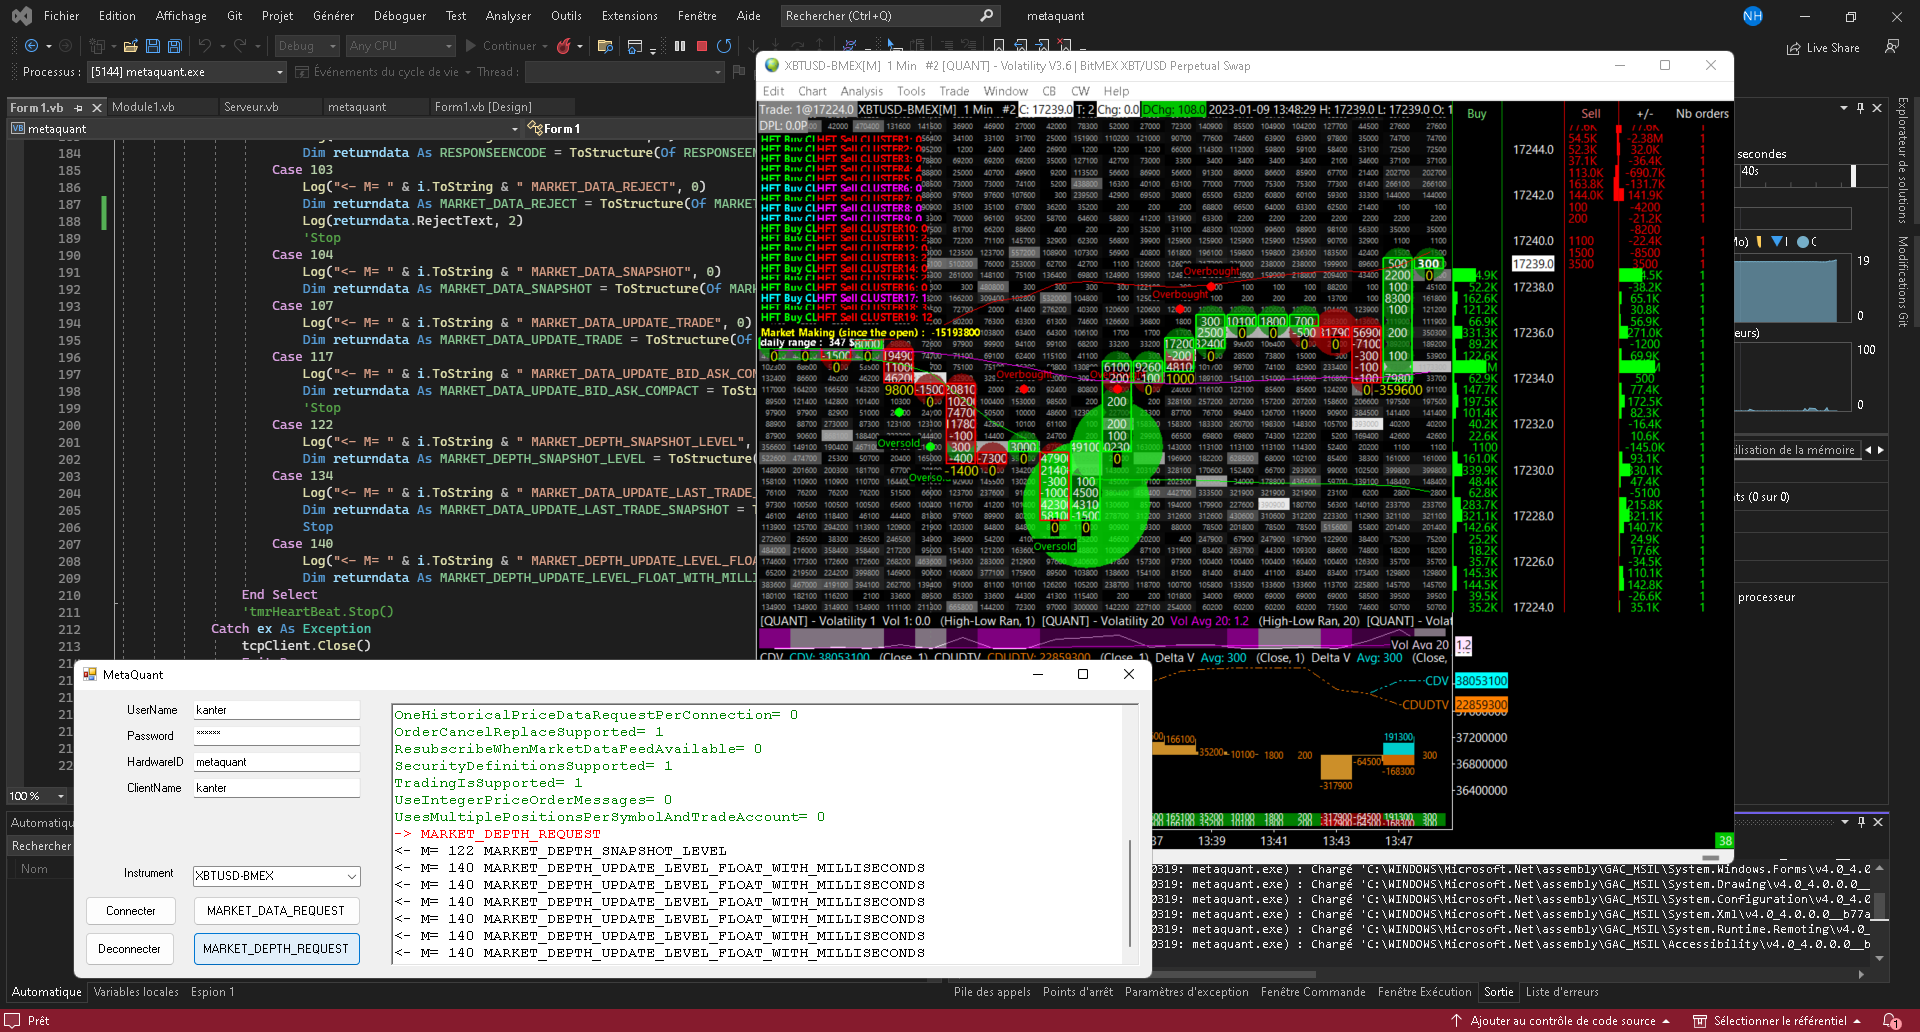The height and width of the screenshot is (1032, 1920).
Task: Click the Rechercher (Ctrl+Q) search box
Action: [889, 16]
